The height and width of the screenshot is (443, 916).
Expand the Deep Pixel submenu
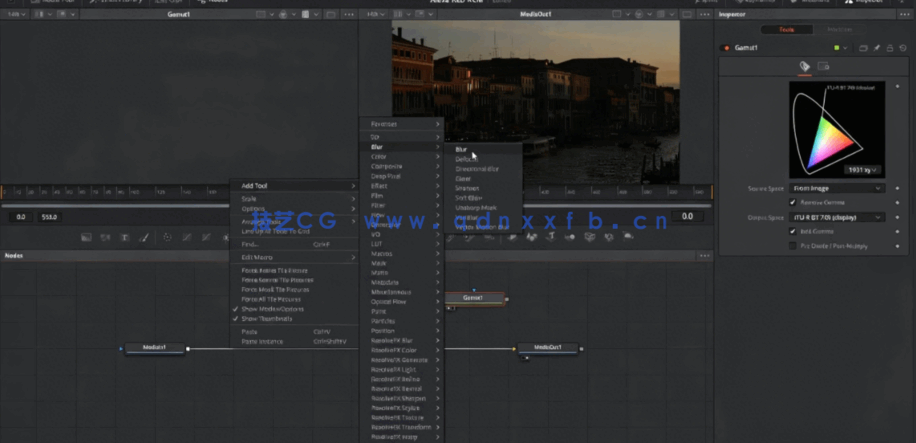click(402, 176)
